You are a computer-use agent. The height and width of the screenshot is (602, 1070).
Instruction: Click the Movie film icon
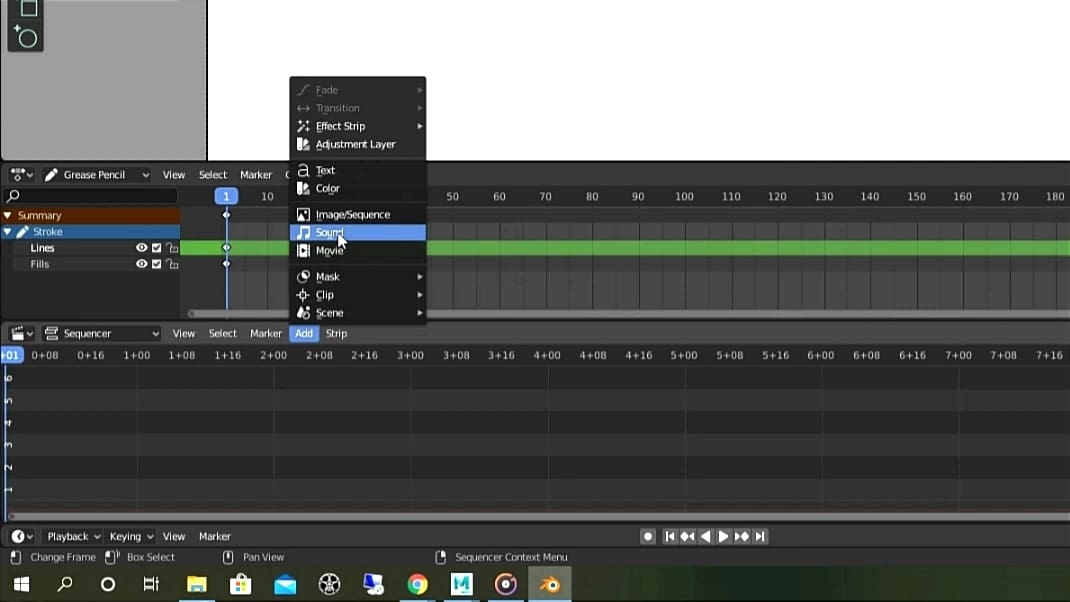pyautogui.click(x=303, y=250)
